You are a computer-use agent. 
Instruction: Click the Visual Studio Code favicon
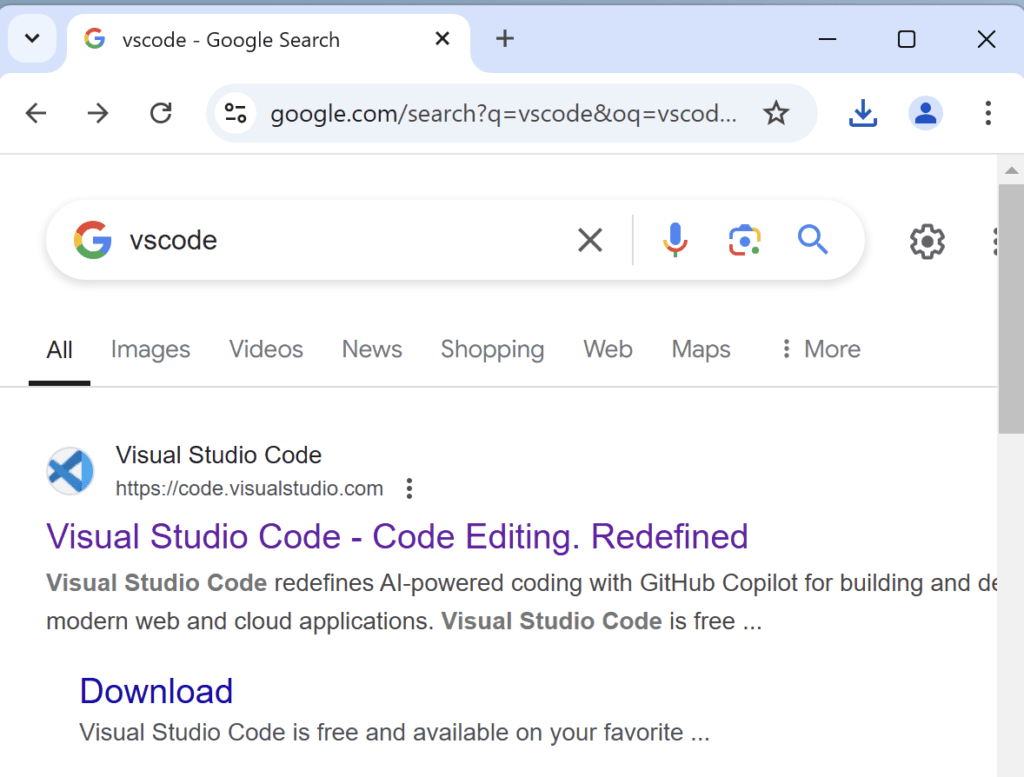(71, 471)
